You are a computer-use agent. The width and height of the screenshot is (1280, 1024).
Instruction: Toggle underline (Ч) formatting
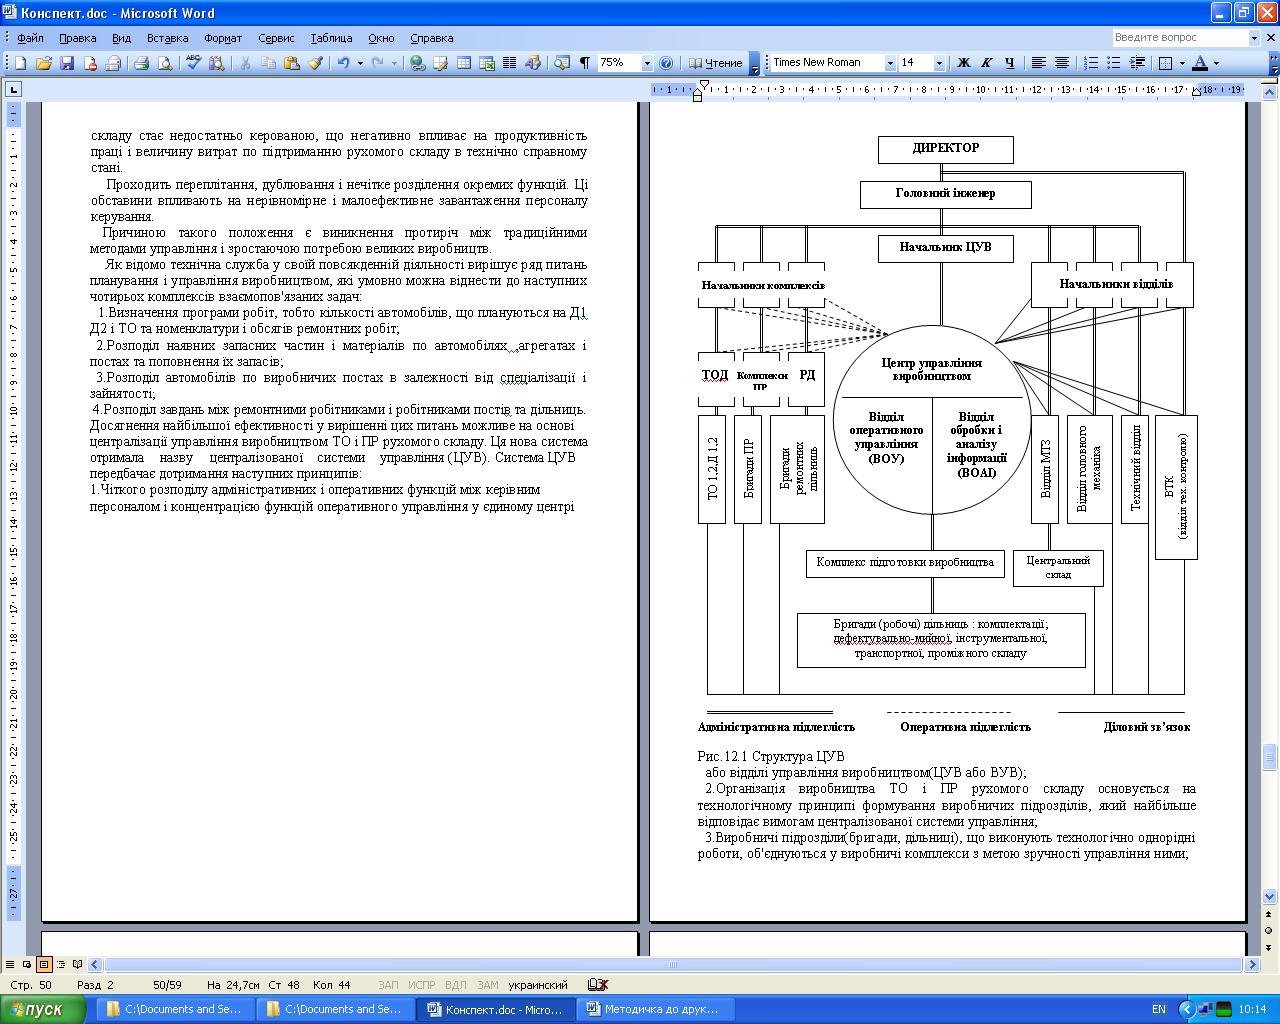(x=1010, y=63)
